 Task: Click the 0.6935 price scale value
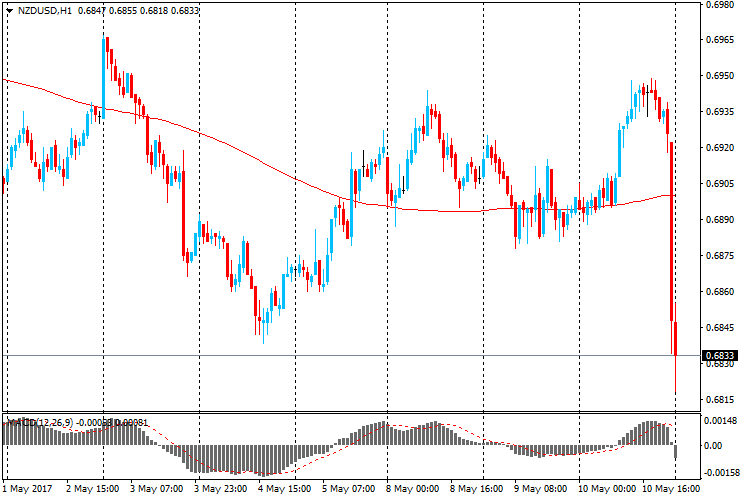(x=720, y=112)
